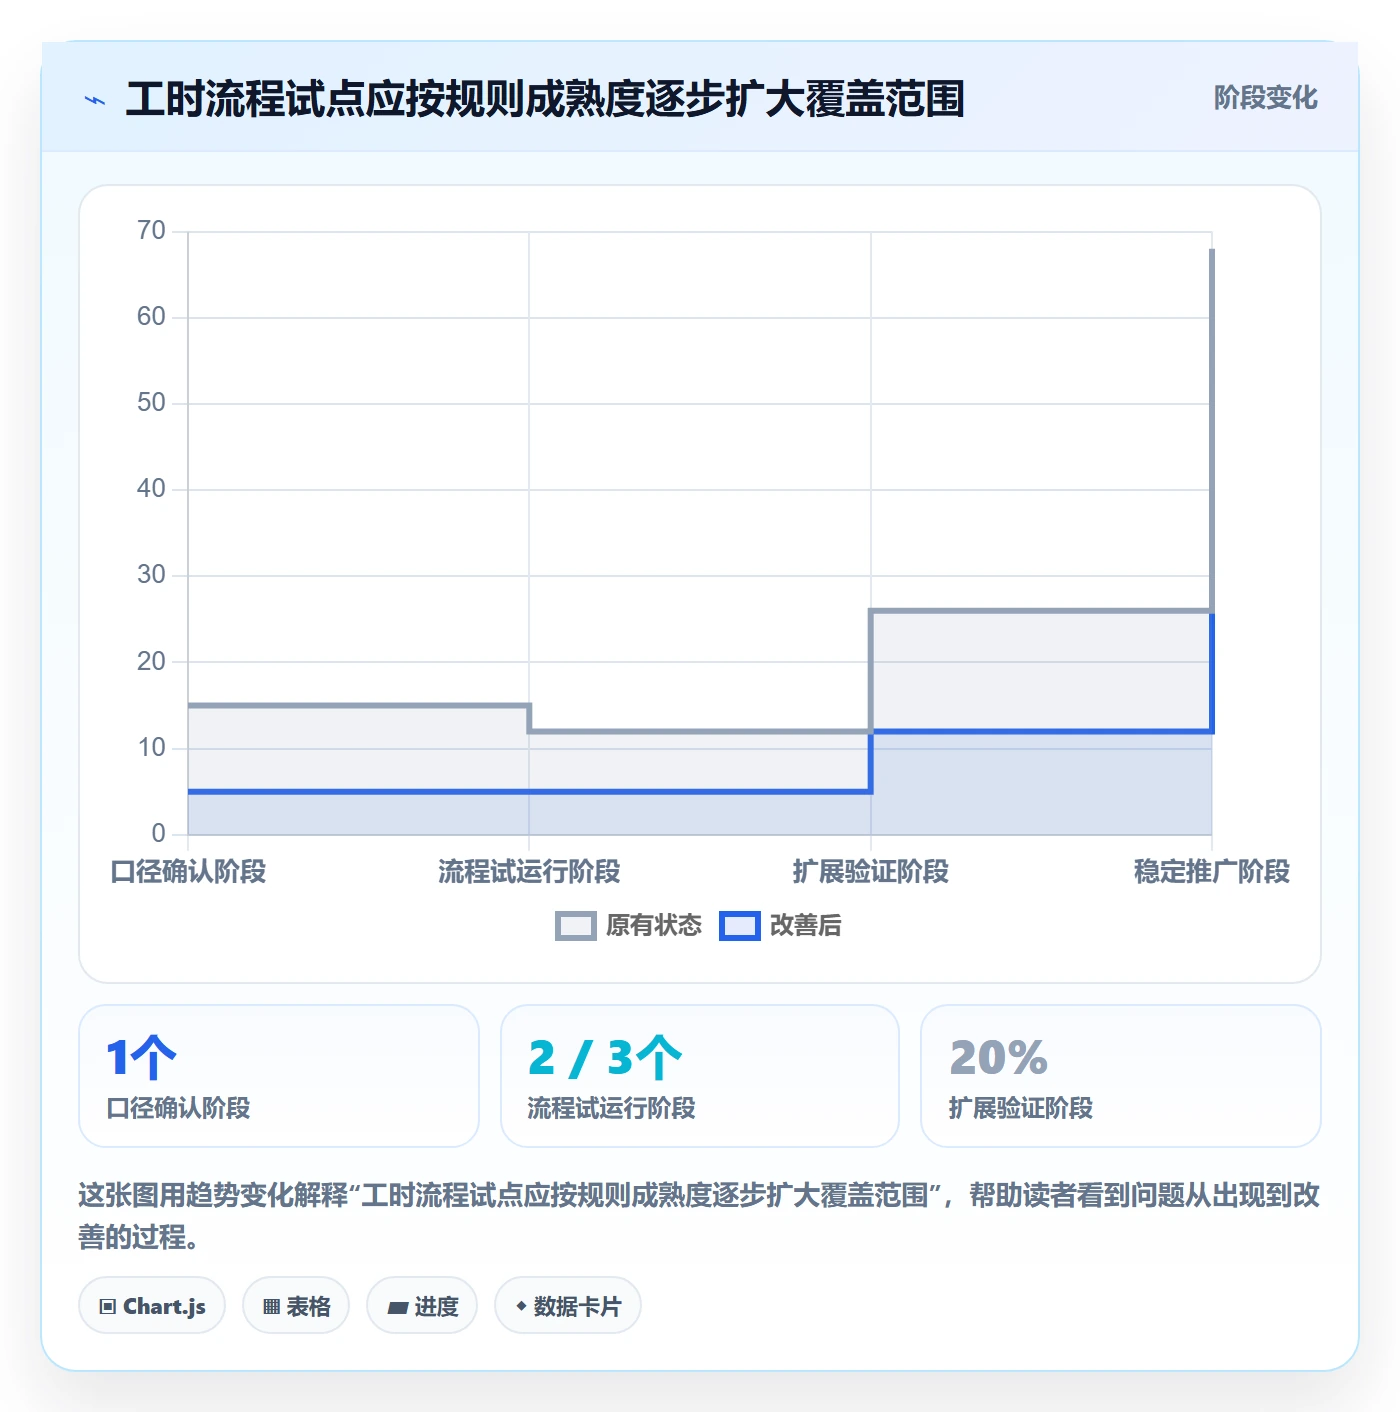Click the grid icon in 表格 chip

271,1306
